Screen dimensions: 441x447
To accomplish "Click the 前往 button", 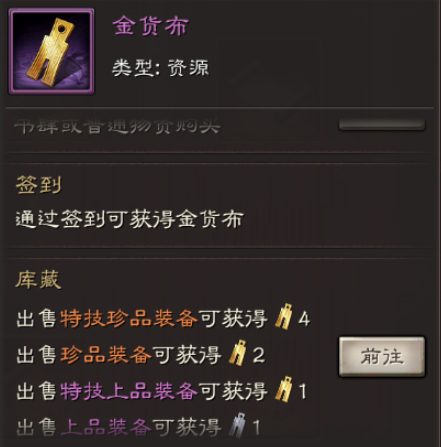I will 382,357.
